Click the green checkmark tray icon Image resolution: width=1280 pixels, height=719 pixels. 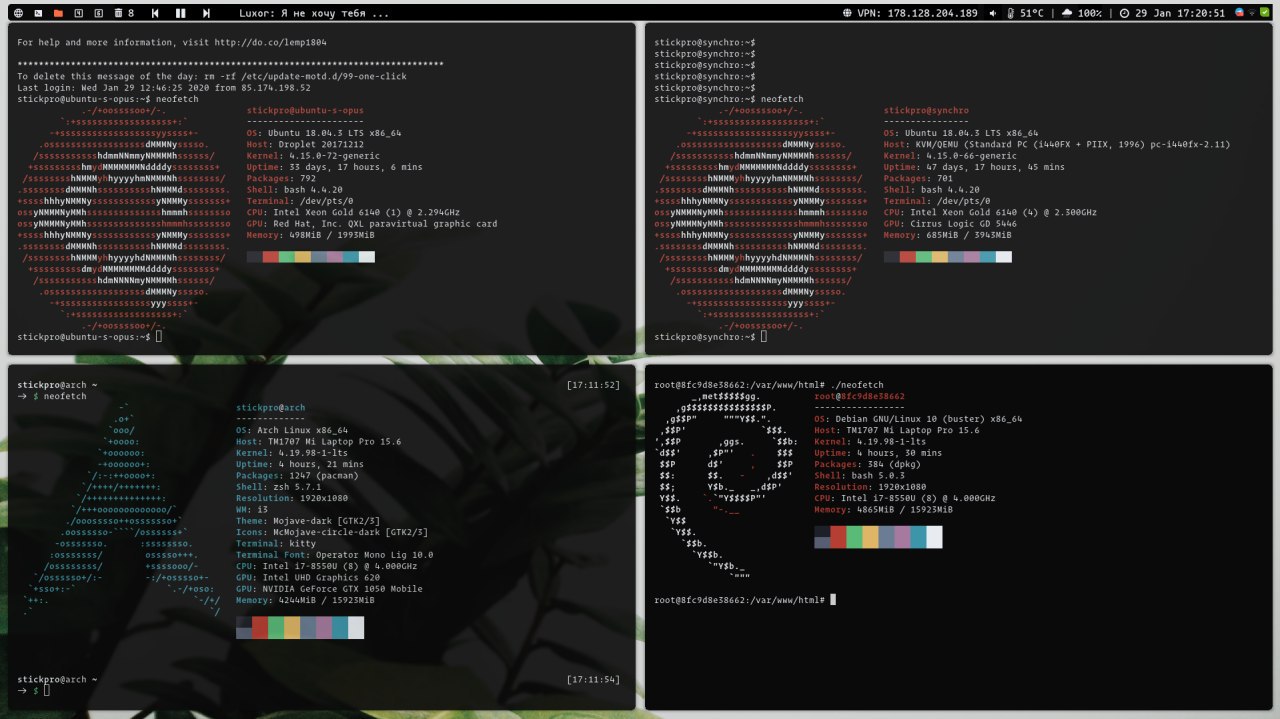(1266, 13)
